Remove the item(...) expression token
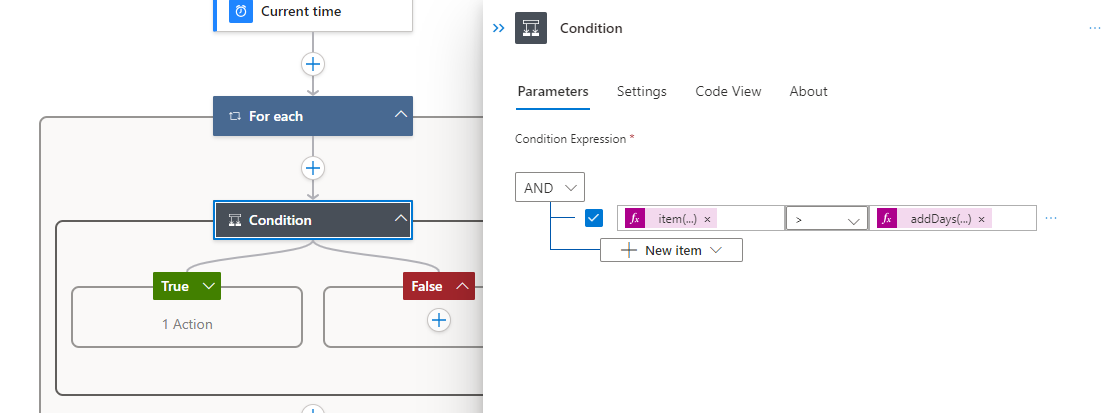 [x=707, y=220]
